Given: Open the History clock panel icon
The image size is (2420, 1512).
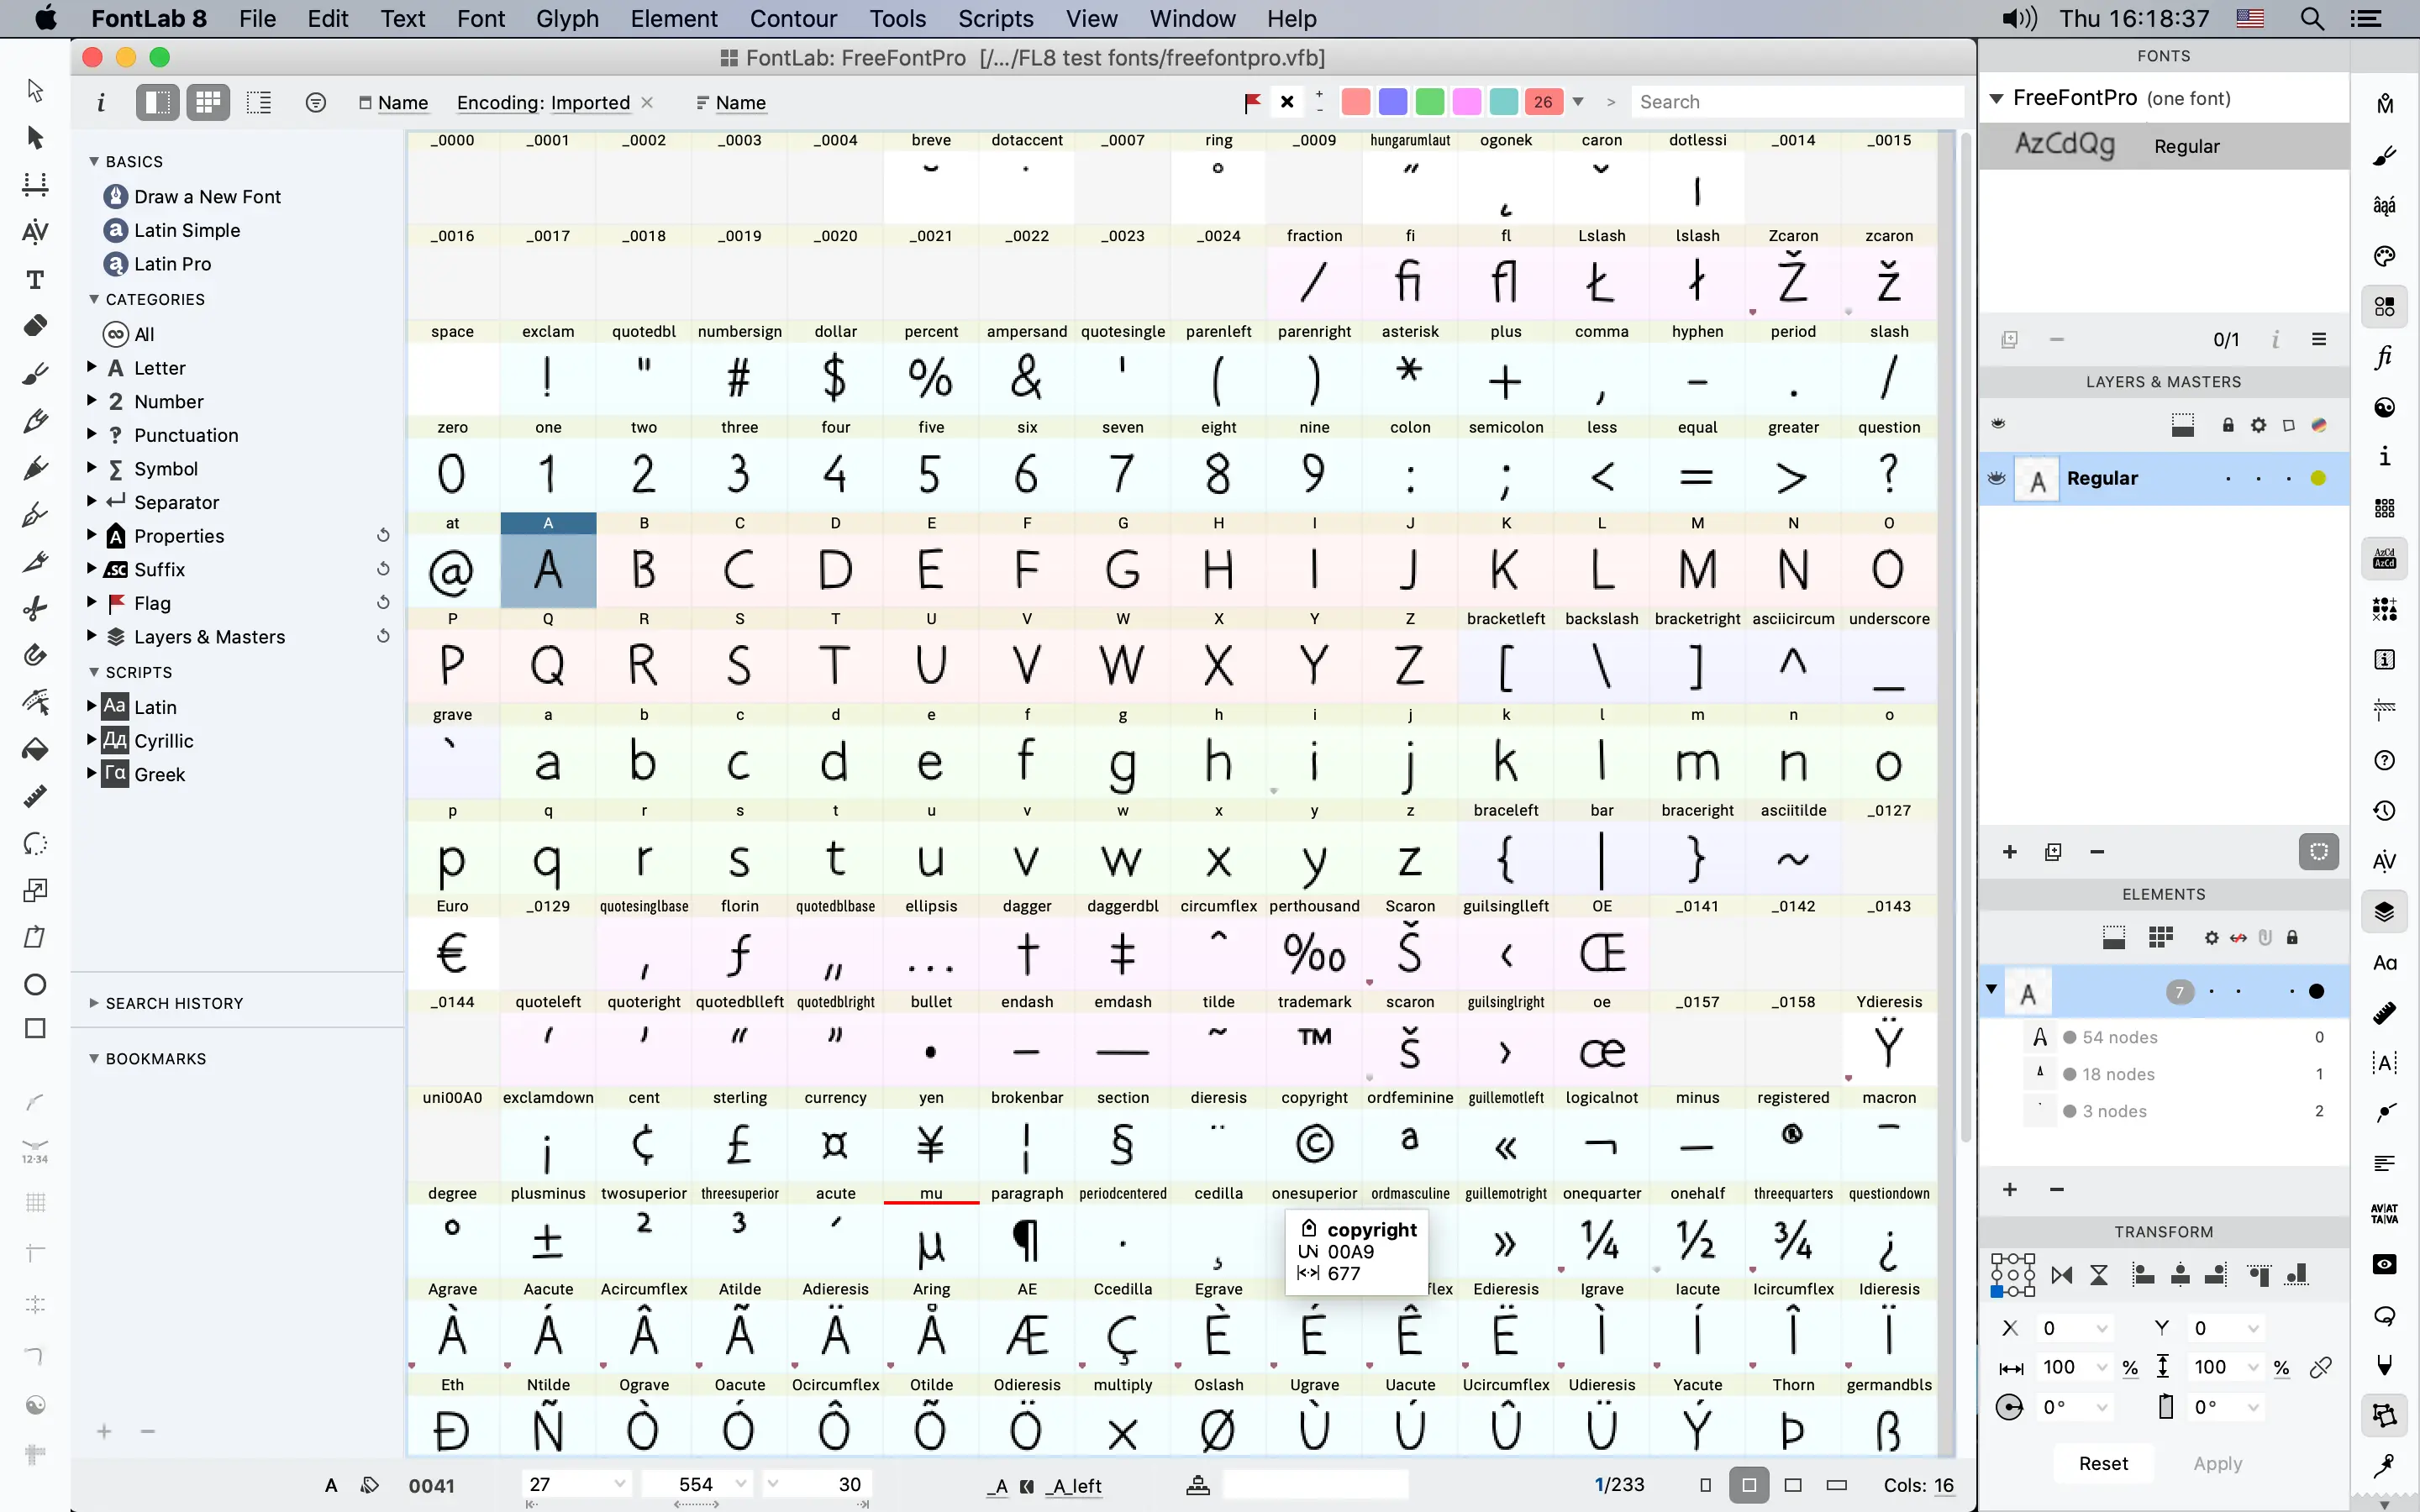Looking at the screenshot, I should tap(2385, 810).
